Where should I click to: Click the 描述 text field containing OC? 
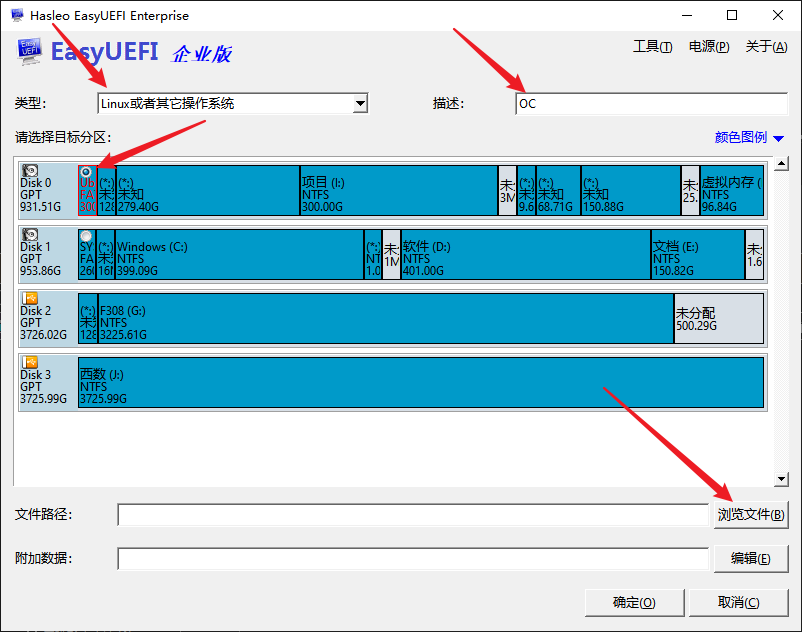click(x=652, y=104)
